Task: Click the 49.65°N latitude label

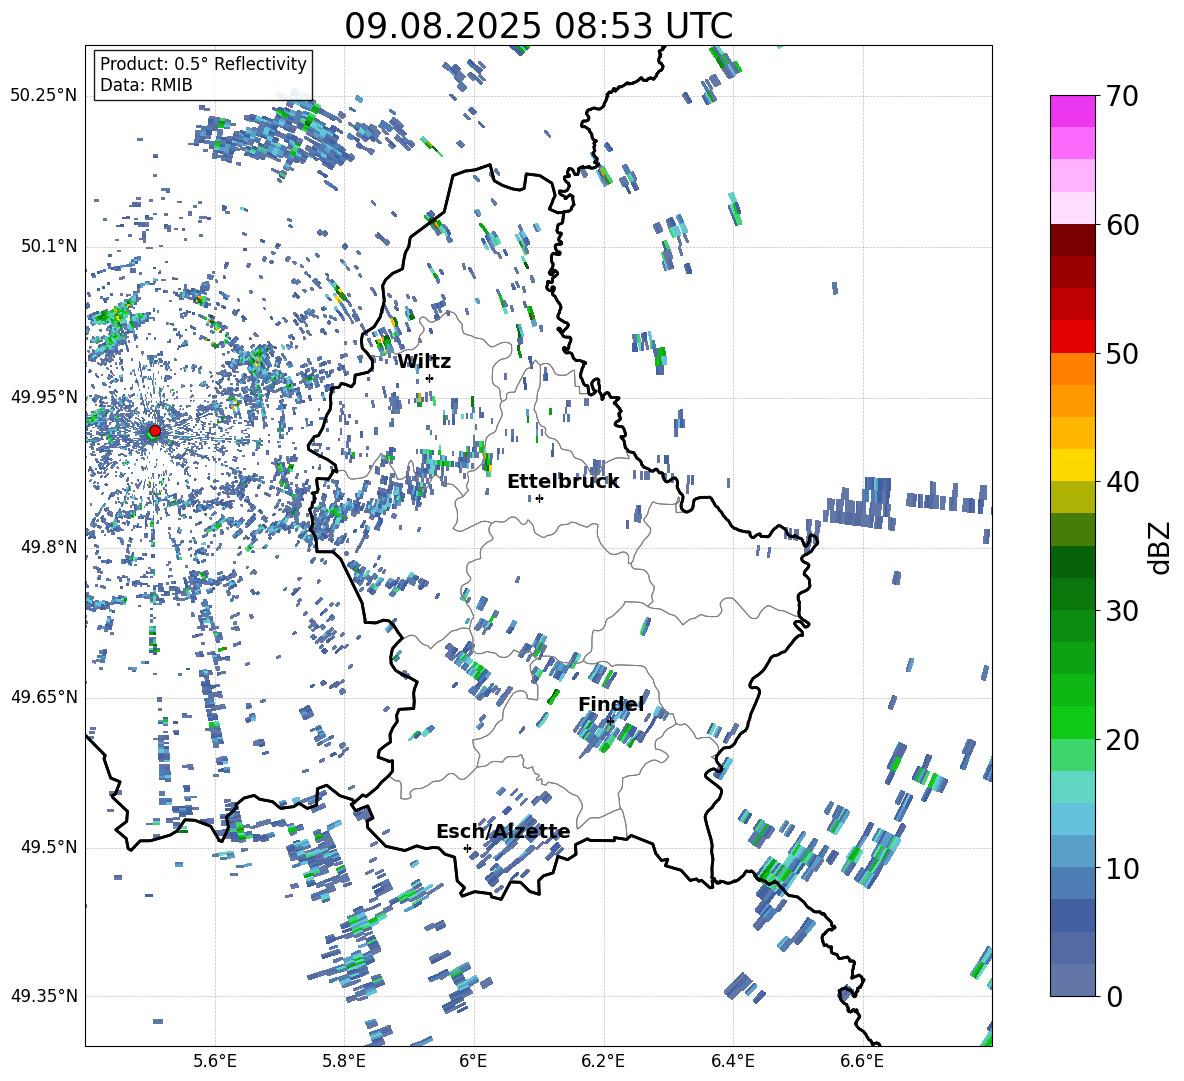Action: tap(44, 697)
